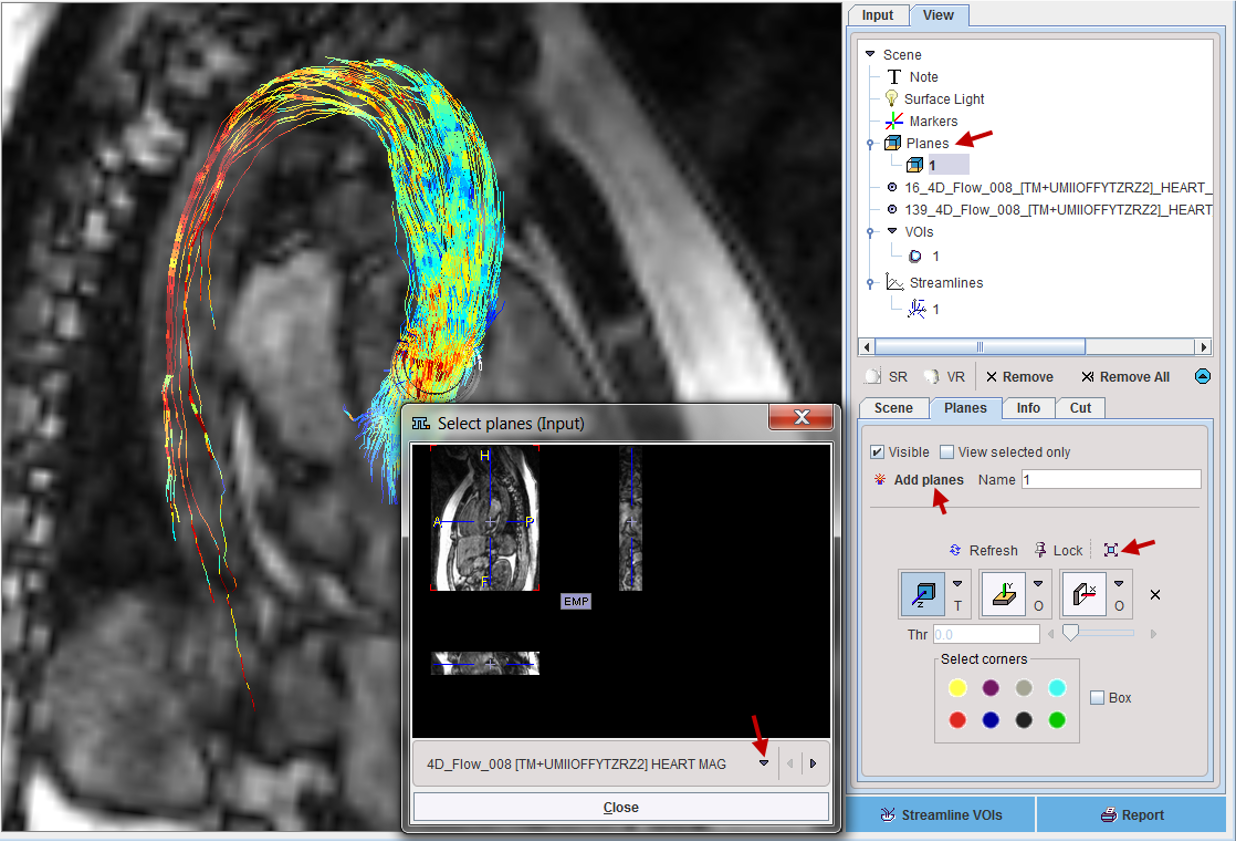Click the Thr slider handle
The width and height of the screenshot is (1236, 841).
[1070, 633]
